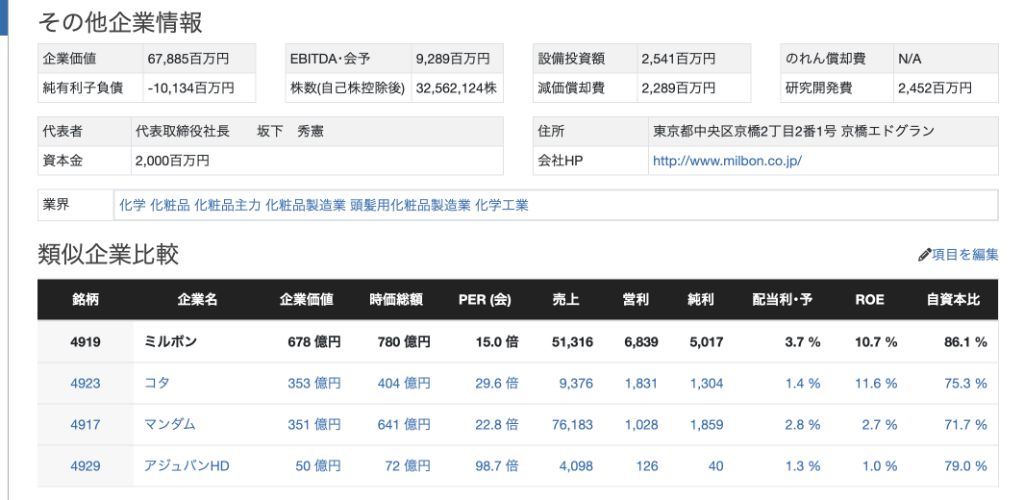Click the 企業価値 column header
The width and height of the screenshot is (1024, 500).
click(x=306, y=300)
